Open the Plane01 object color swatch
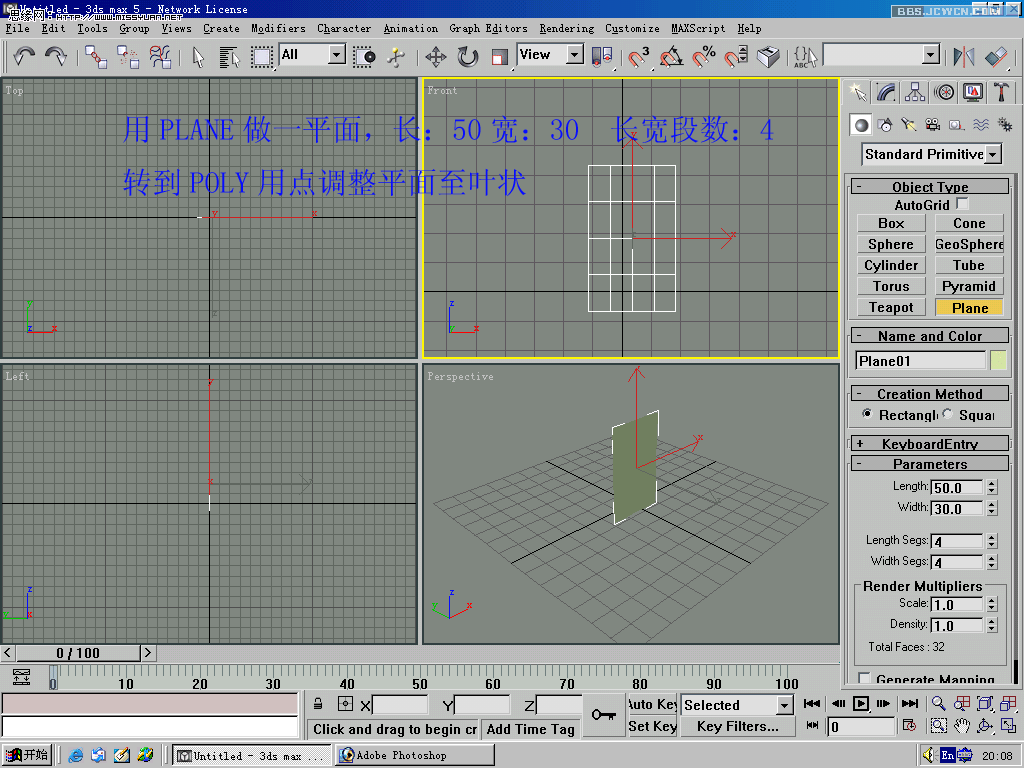The image size is (1024, 768). [999, 360]
